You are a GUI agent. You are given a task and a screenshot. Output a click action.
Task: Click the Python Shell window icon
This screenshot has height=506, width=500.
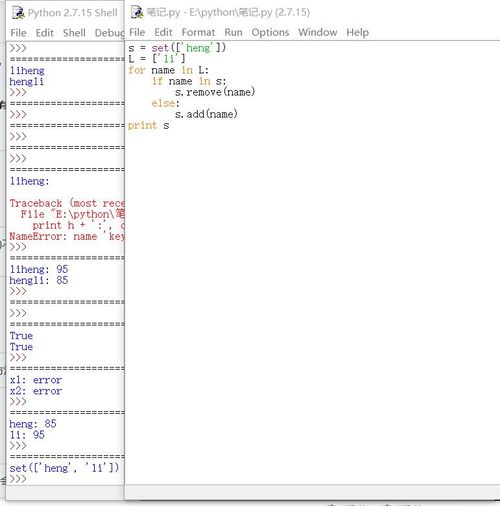coord(18,13)
